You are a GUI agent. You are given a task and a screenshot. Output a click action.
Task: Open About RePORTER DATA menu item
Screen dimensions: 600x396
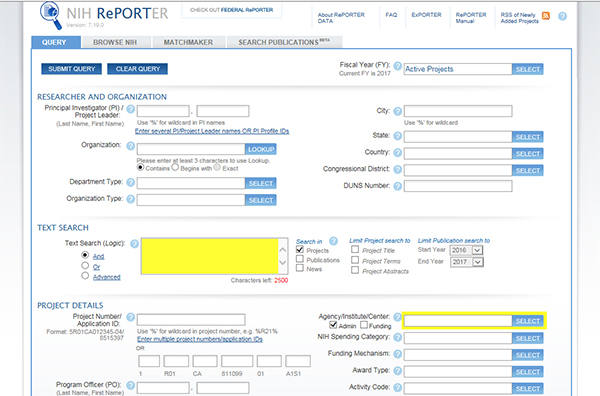341,18
